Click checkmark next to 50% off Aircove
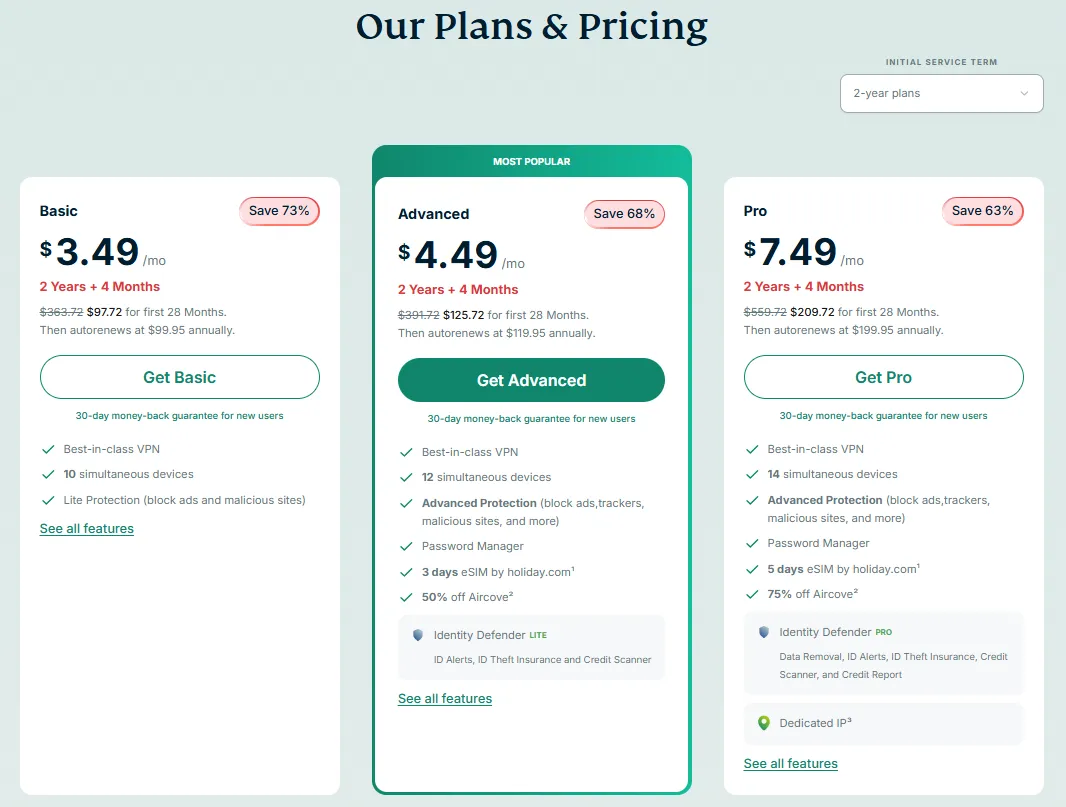 pos(406,597)
